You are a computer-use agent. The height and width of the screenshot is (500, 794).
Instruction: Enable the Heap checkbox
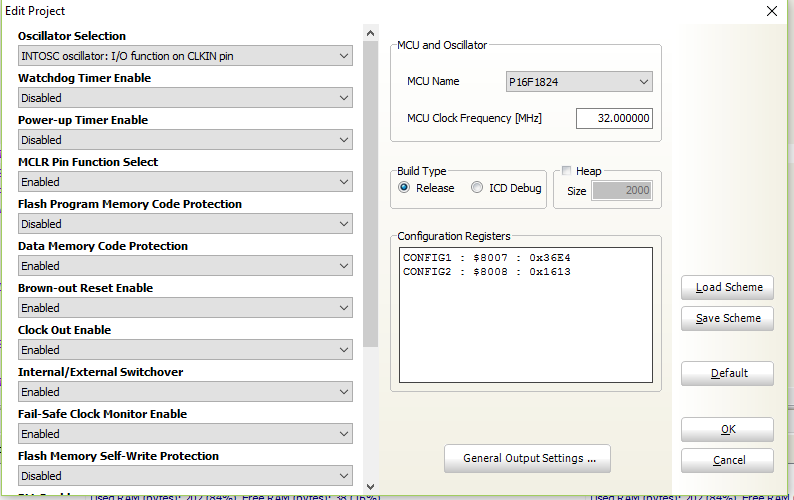tap(567, 171)
